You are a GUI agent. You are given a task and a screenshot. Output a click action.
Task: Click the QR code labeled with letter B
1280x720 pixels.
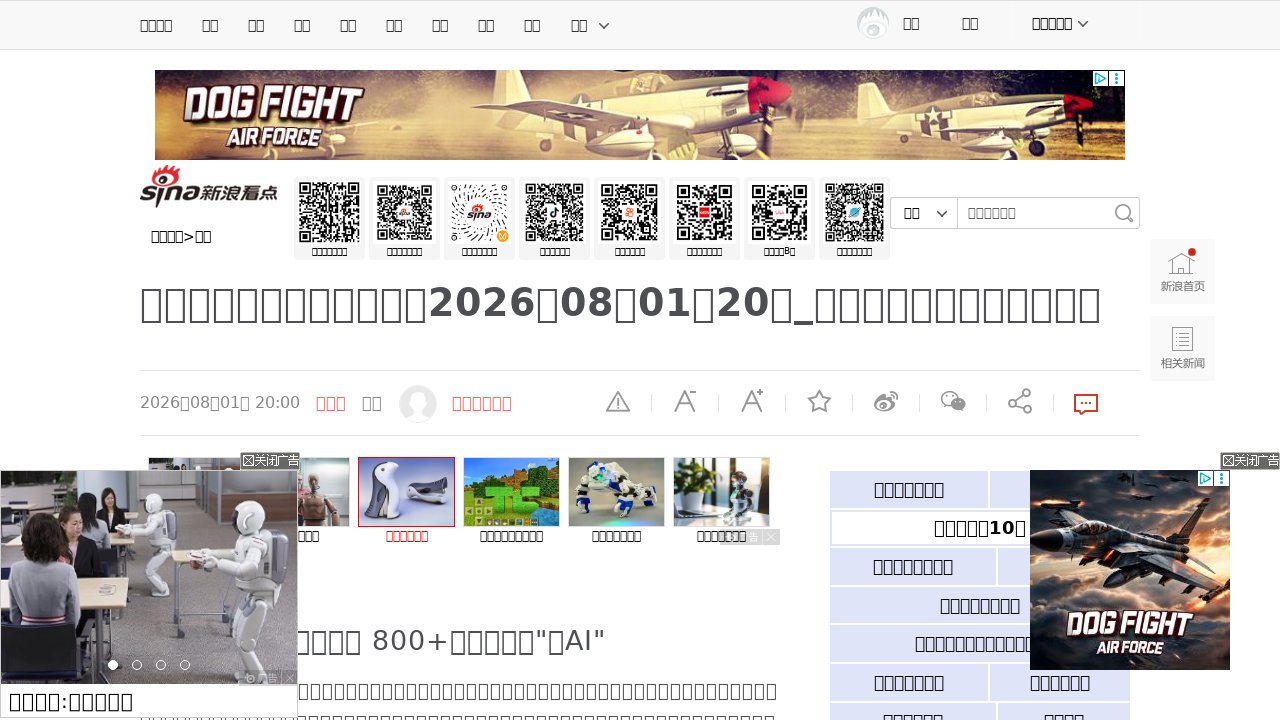pos(780,212)
